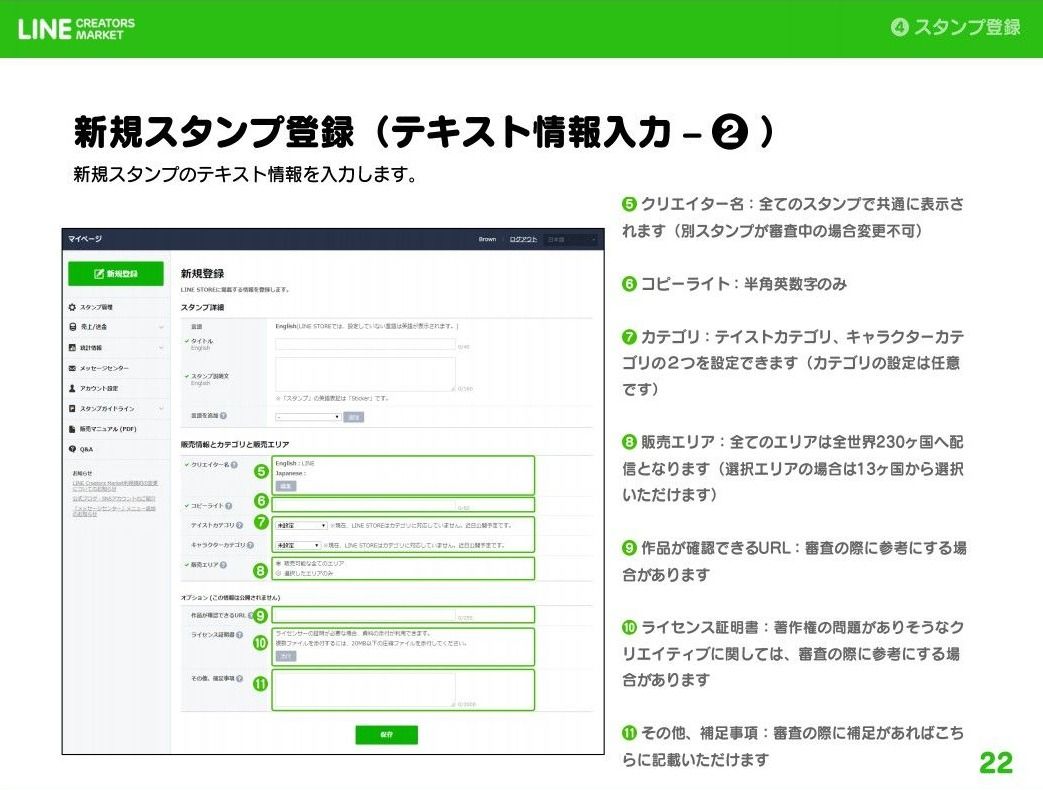Click the help icon next to ライセンス証明書
The image size is (1043, 790).
pos(239,635)
